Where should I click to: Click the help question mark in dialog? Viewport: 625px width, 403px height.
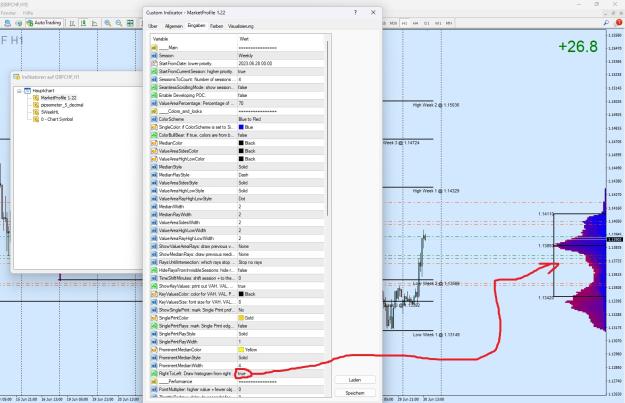click(x=355, y=12)
